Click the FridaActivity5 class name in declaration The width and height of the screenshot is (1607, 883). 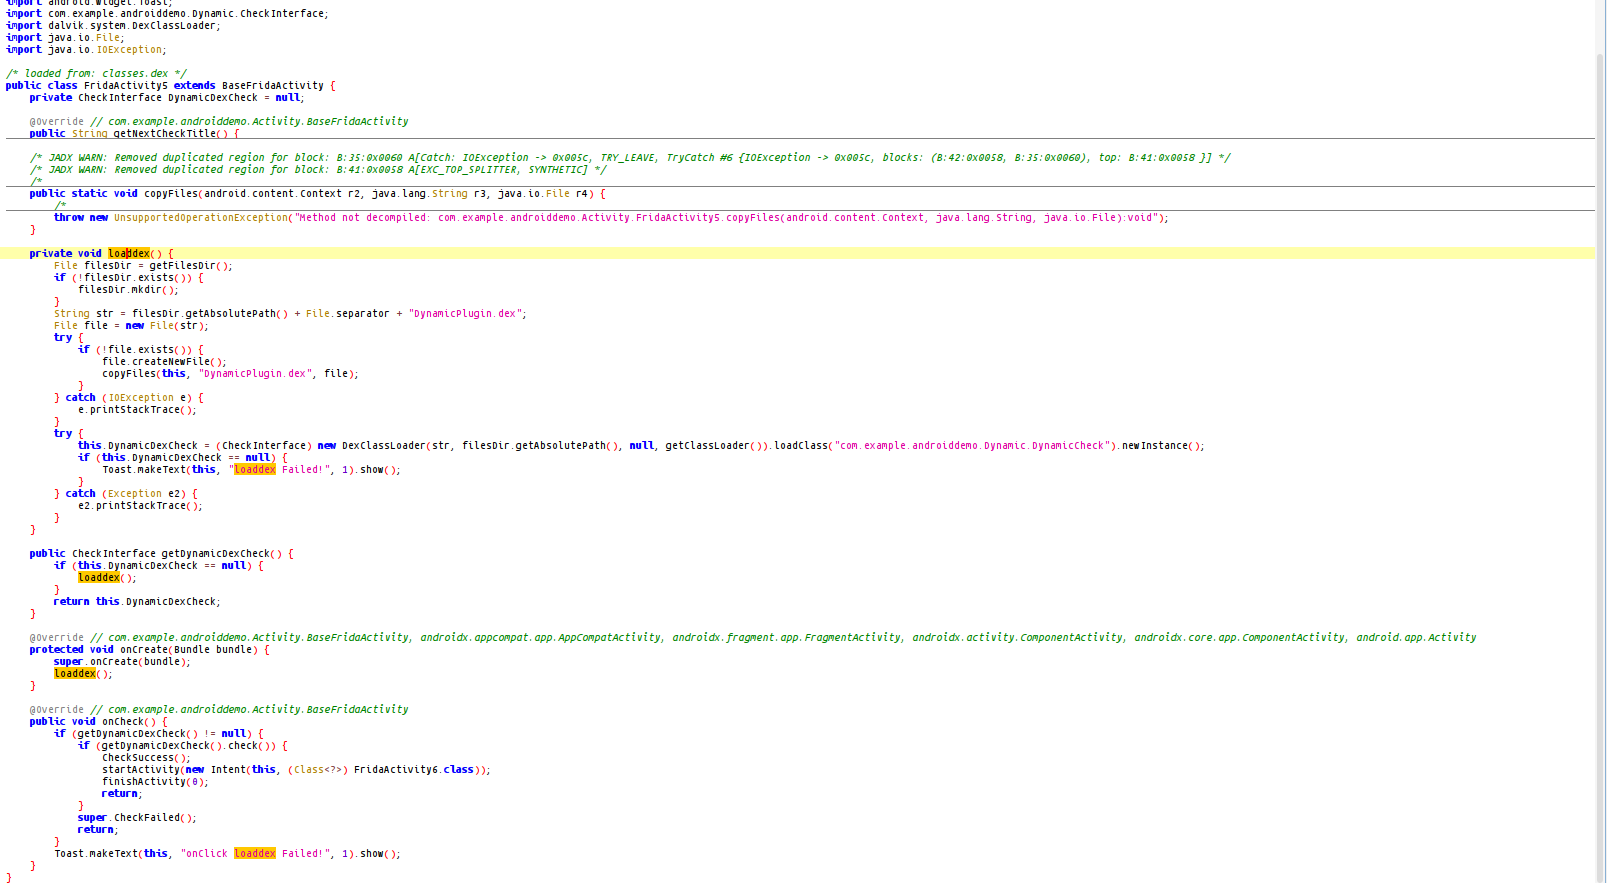(x=125, y=86)
